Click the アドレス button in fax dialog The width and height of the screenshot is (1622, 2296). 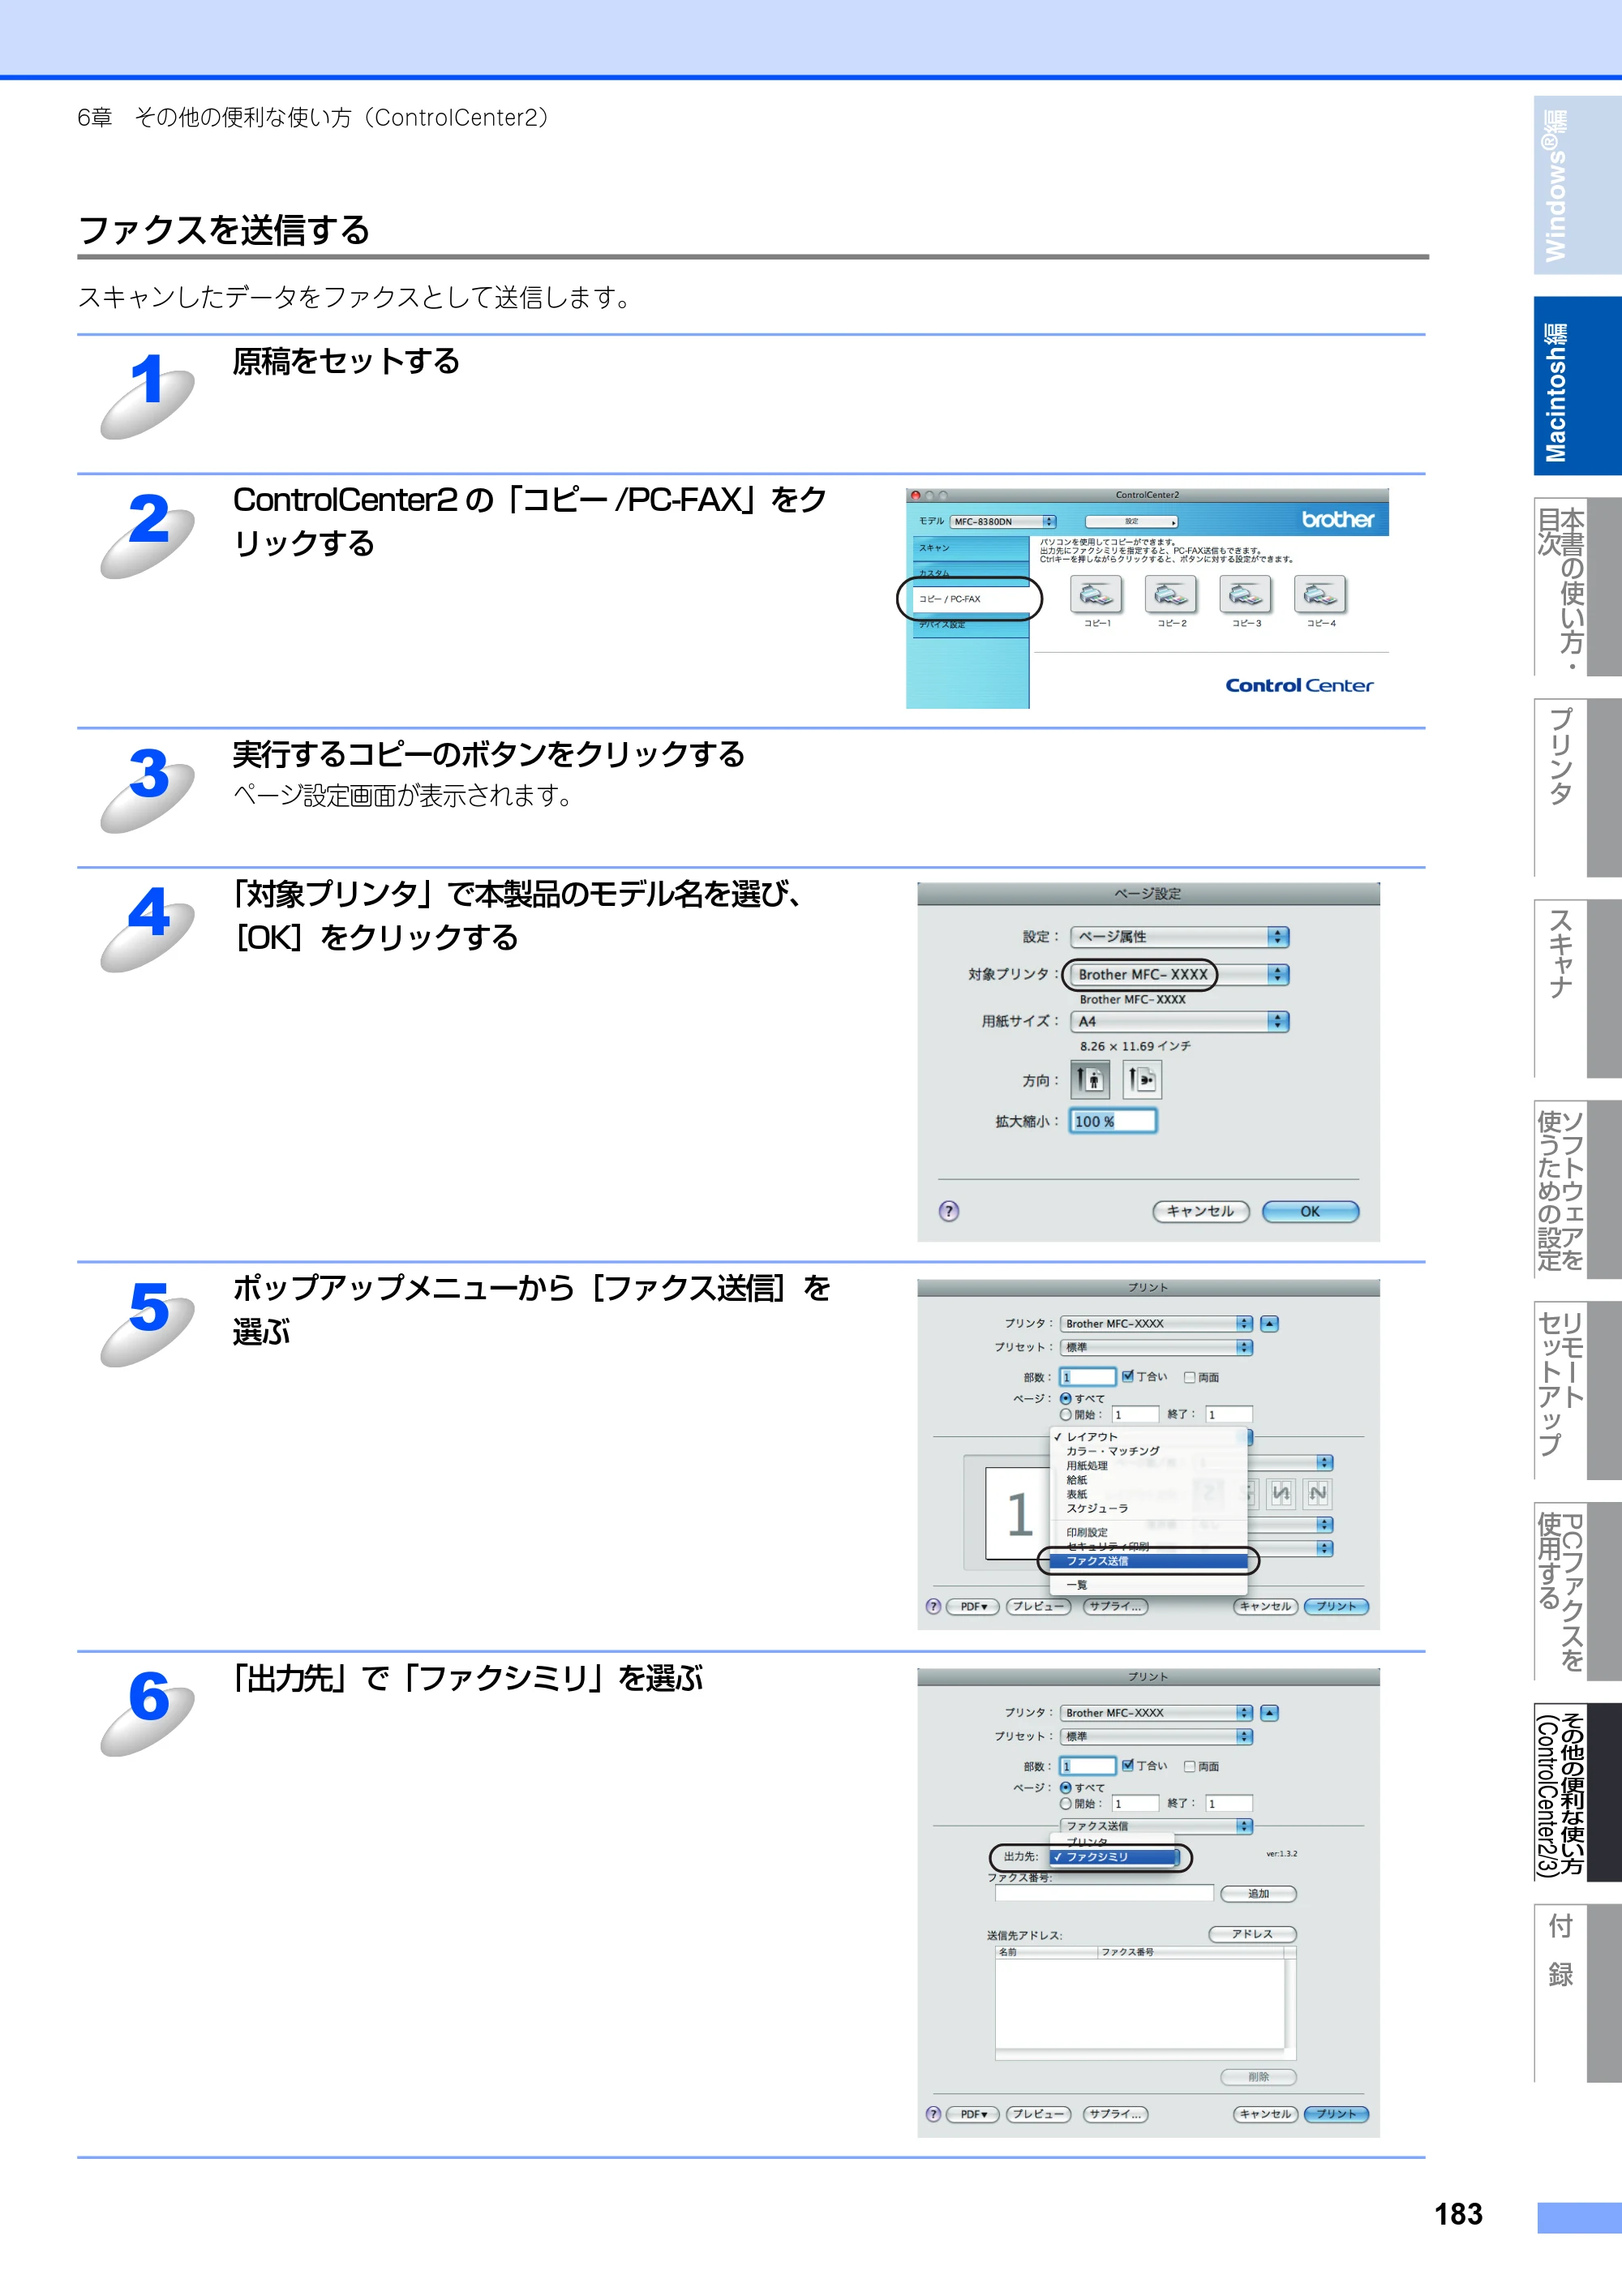(x=1253, y=1934)
